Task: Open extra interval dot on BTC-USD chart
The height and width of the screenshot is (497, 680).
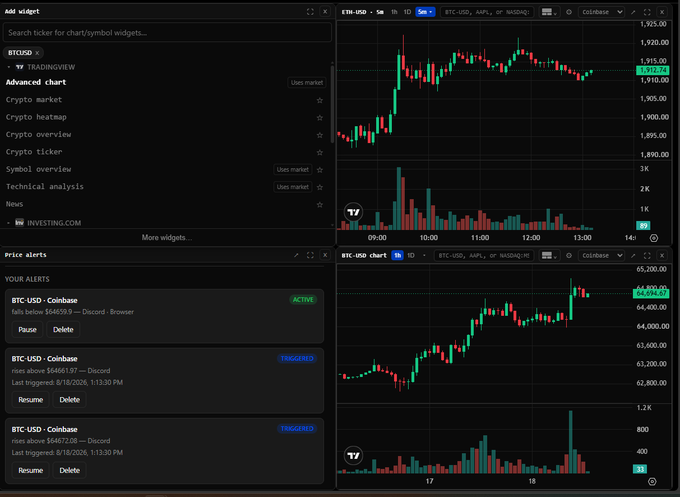Action: [x=424, y=255]
